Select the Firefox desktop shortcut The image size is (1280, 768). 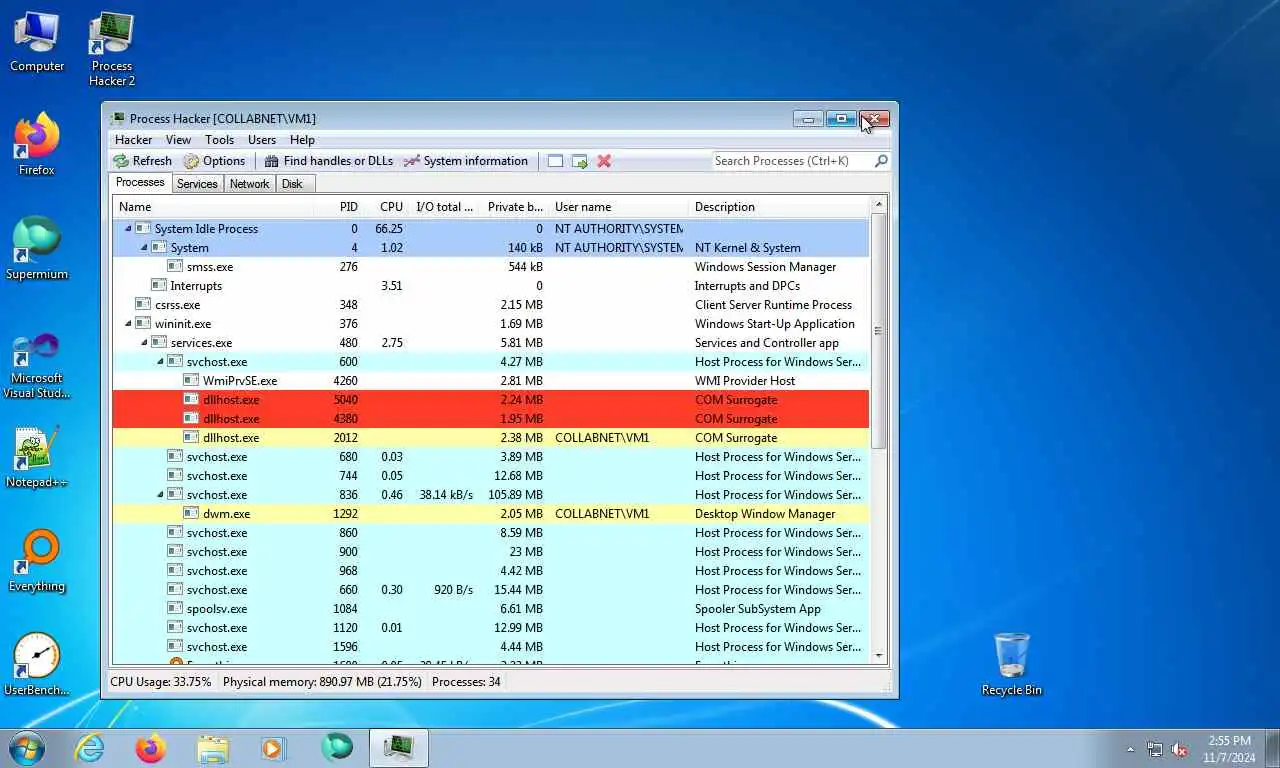coord(37,145)
